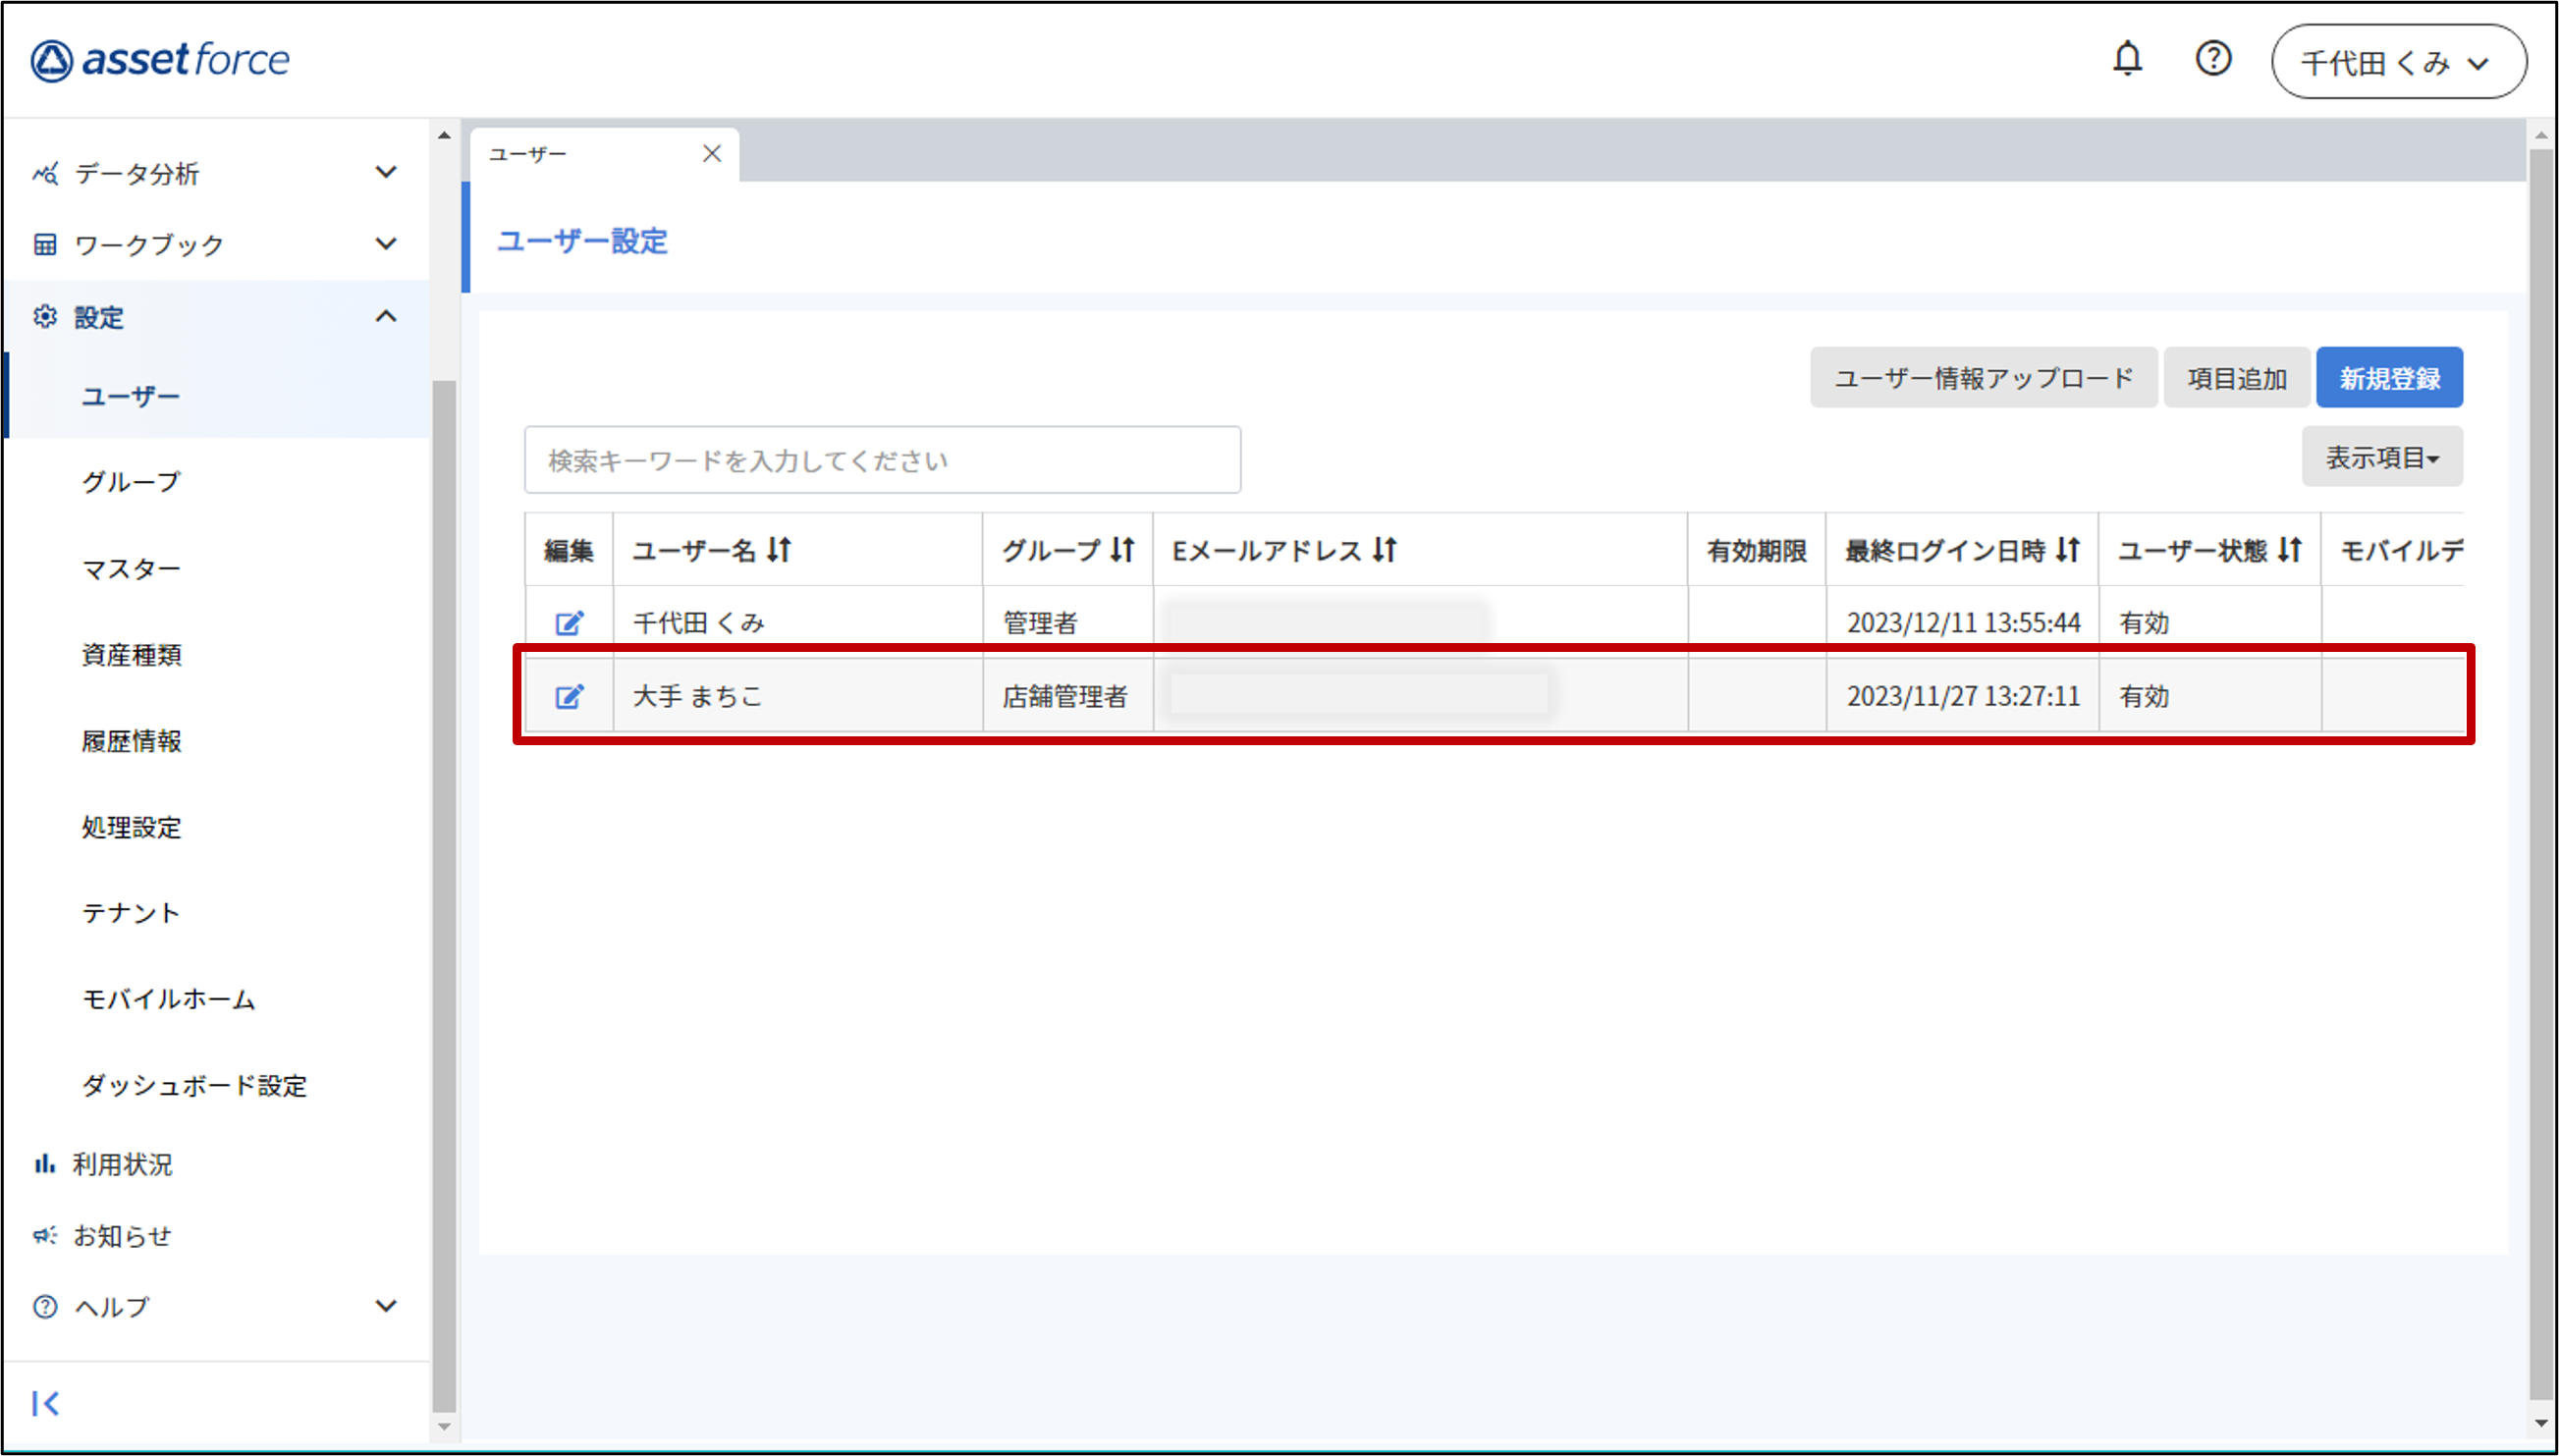The height and width of the screenshot is (1456, 2559).
Task: Open the edit pencil icon for 大手 まちこ
Action: (569, 695)
